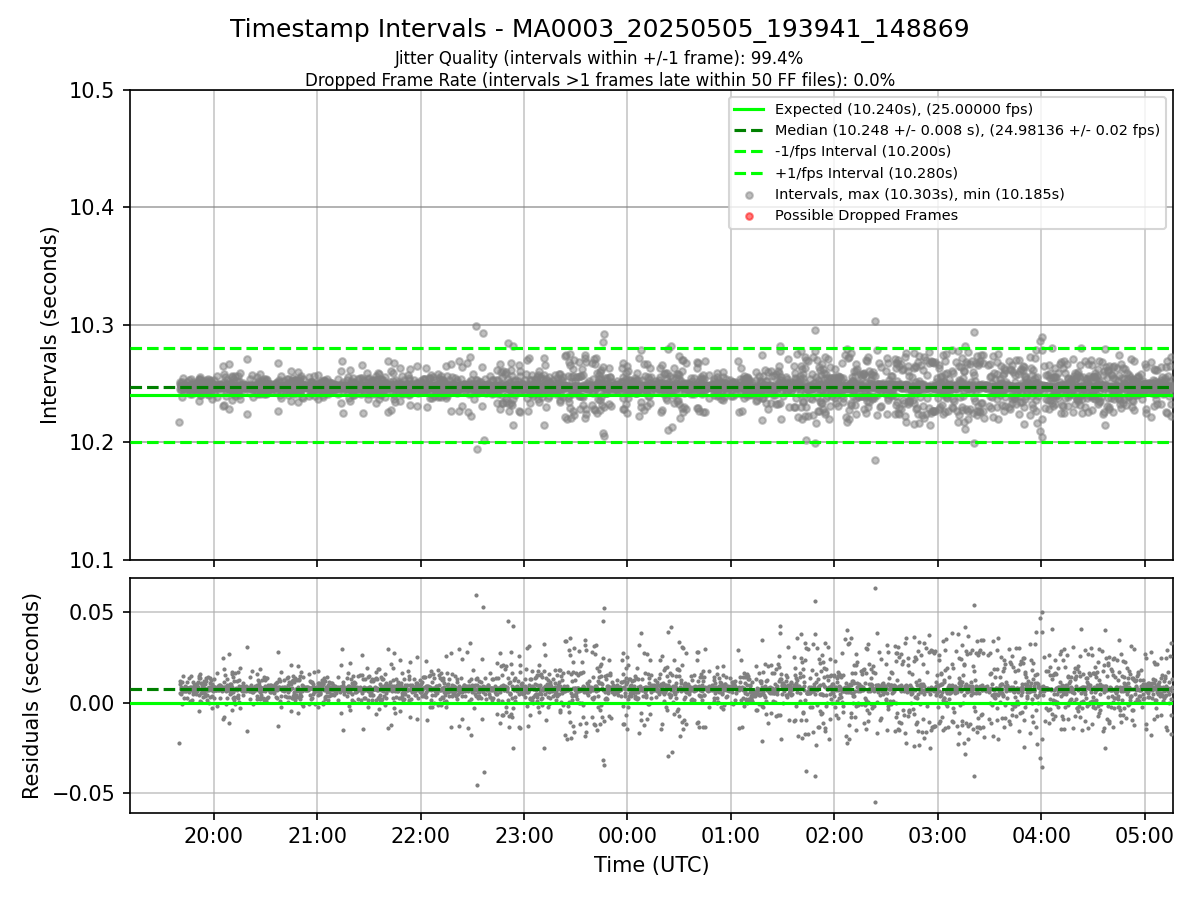The height and width of the screenshot is (900, 1200).
Task: Click the 05:00 time tick label
Action: pyautogui.click(x=1145, y=834)
